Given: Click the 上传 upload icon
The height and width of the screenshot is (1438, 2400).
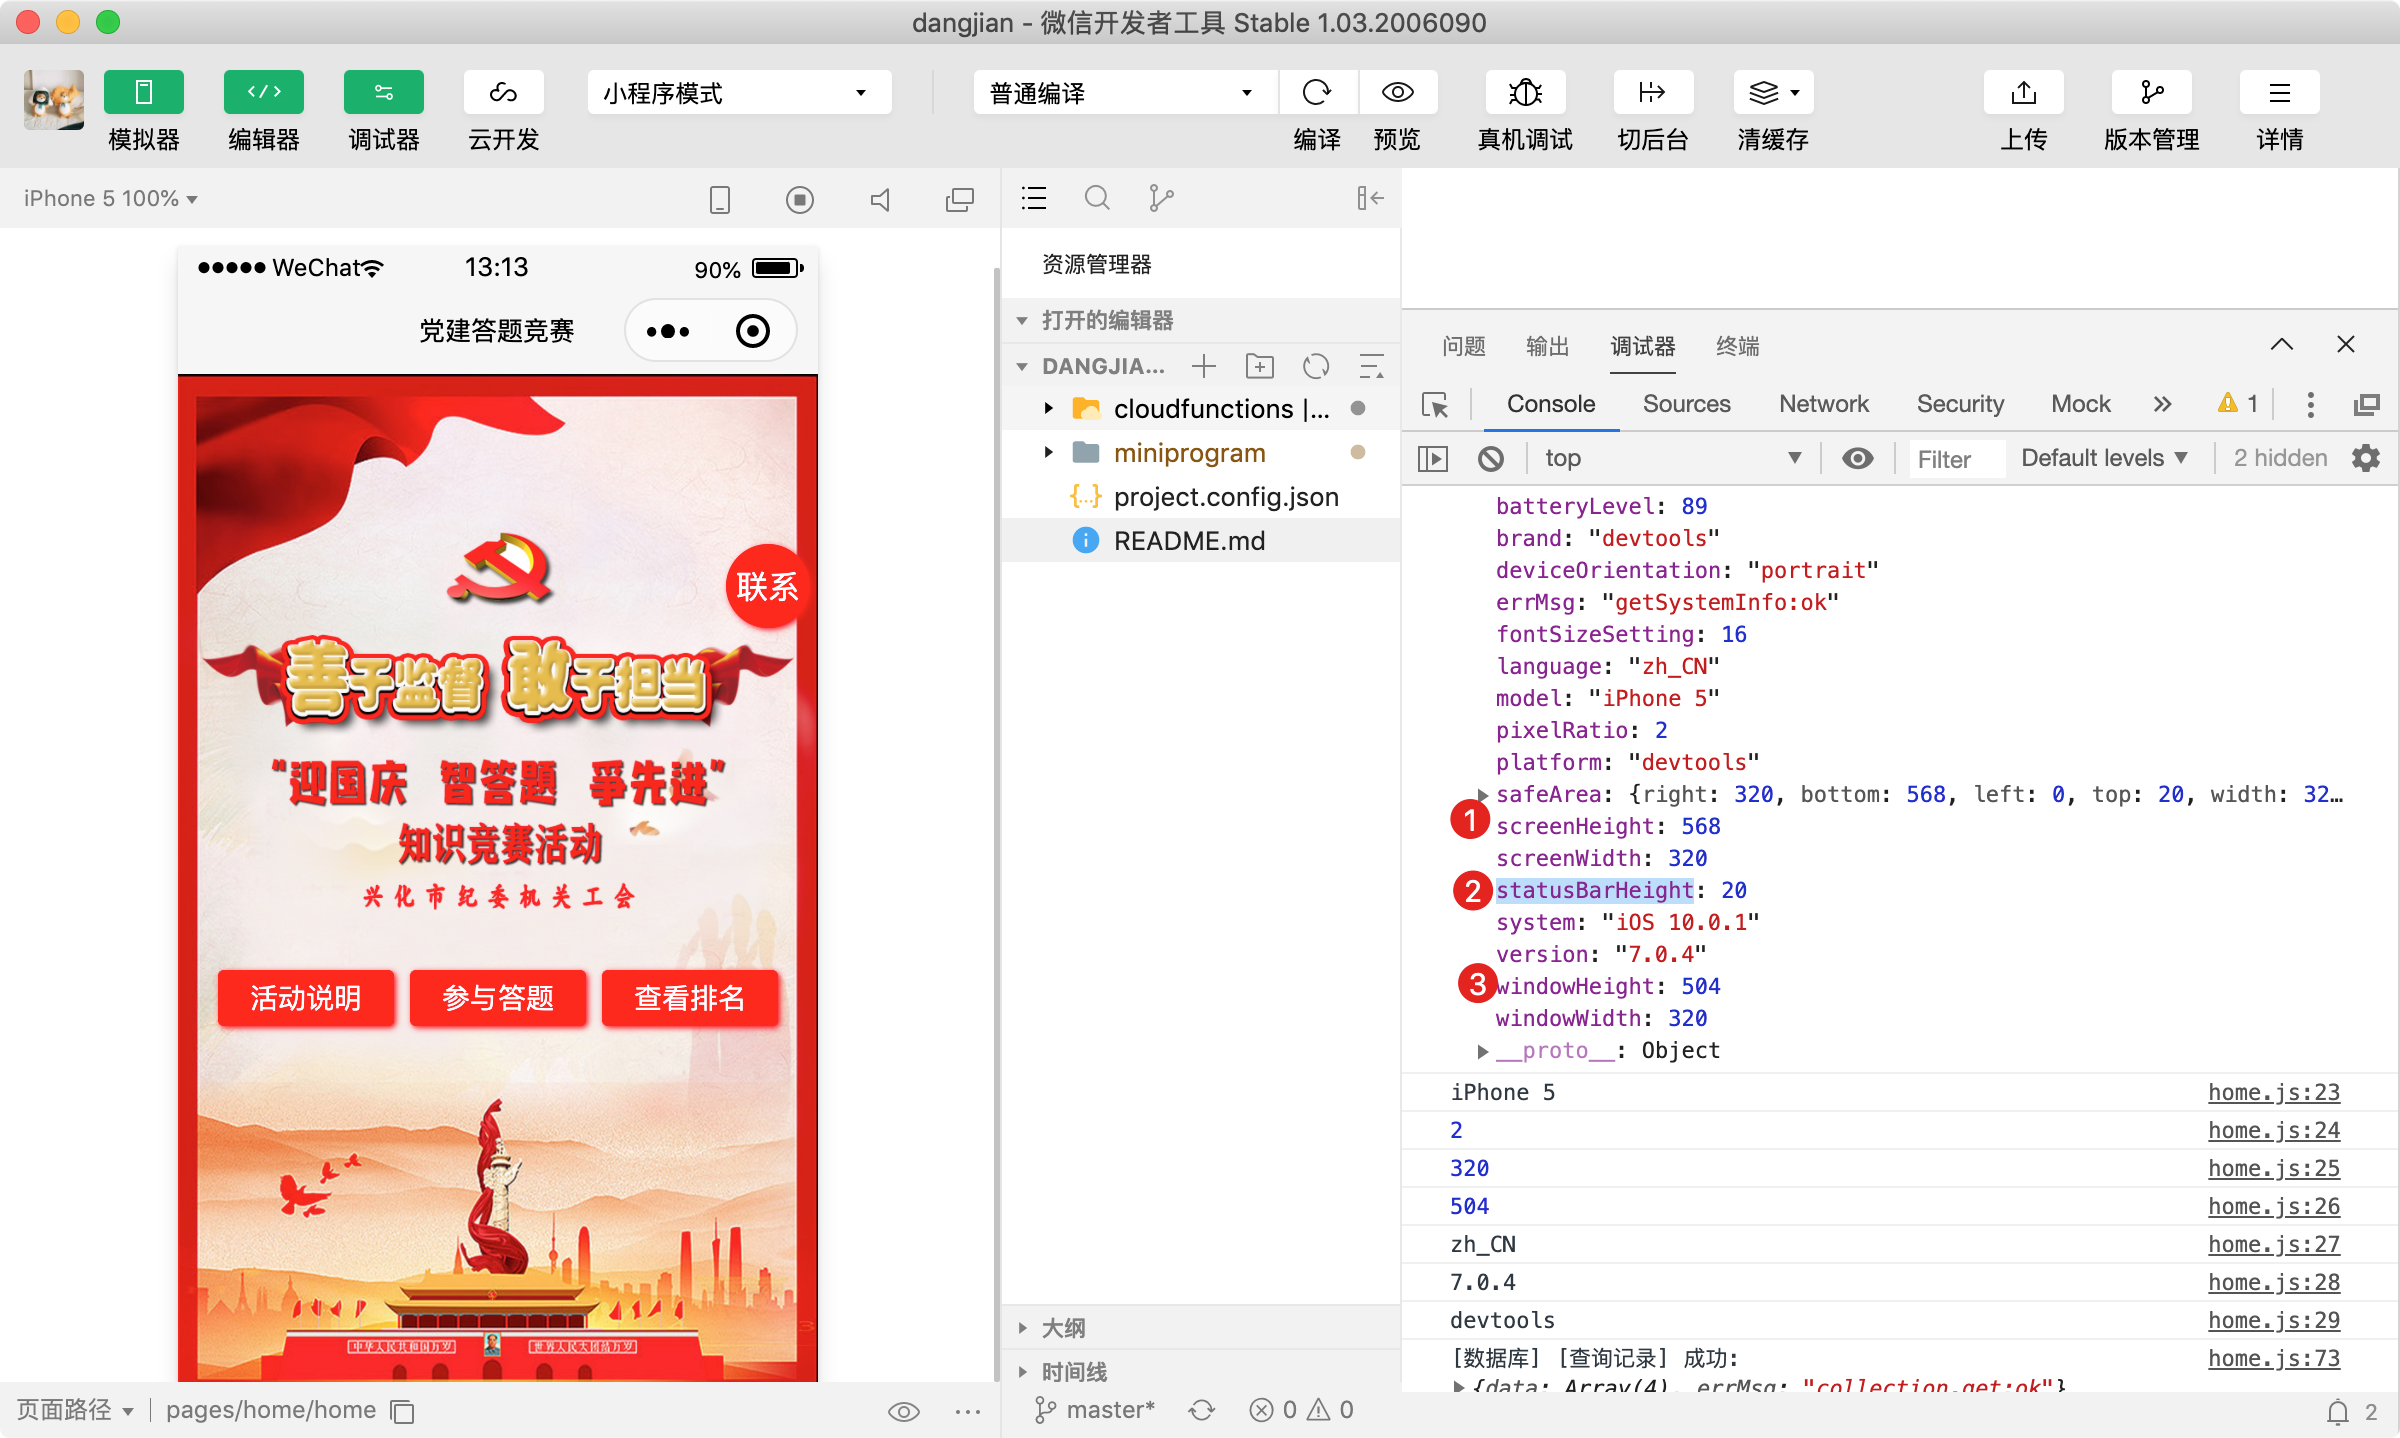Looking at the screenshot, I should (2023, 93).
